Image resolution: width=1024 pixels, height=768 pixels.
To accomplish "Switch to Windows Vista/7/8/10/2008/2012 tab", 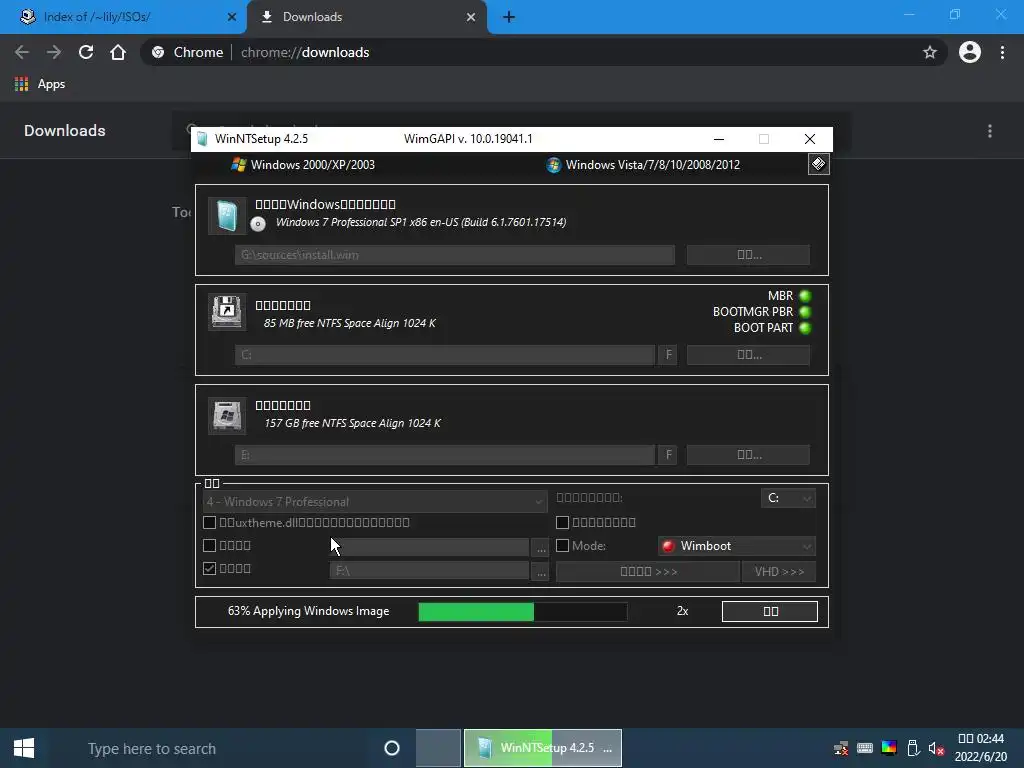I will [x=643, y=165].
